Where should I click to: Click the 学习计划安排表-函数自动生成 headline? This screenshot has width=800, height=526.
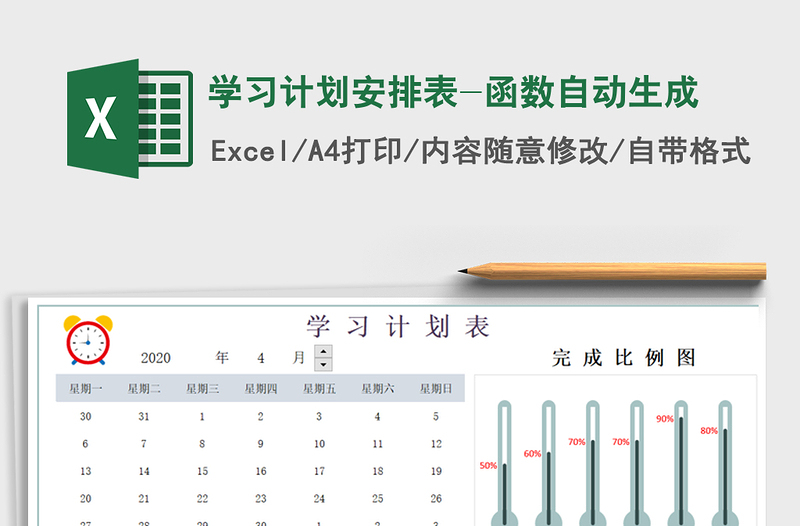(453, 92)
